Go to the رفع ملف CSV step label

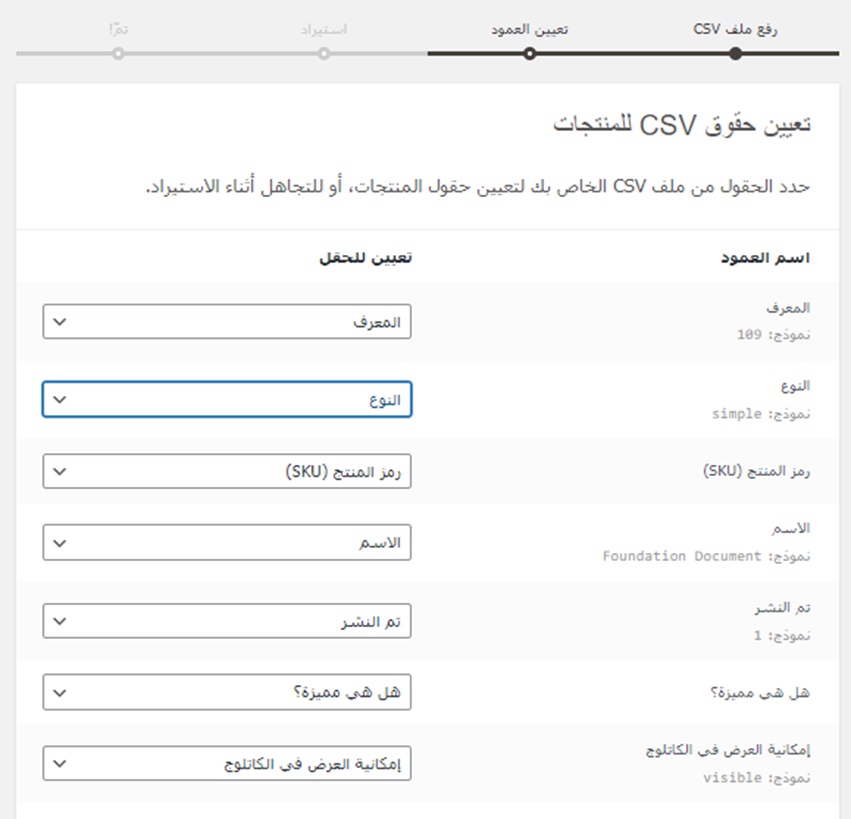pos(736,28)
